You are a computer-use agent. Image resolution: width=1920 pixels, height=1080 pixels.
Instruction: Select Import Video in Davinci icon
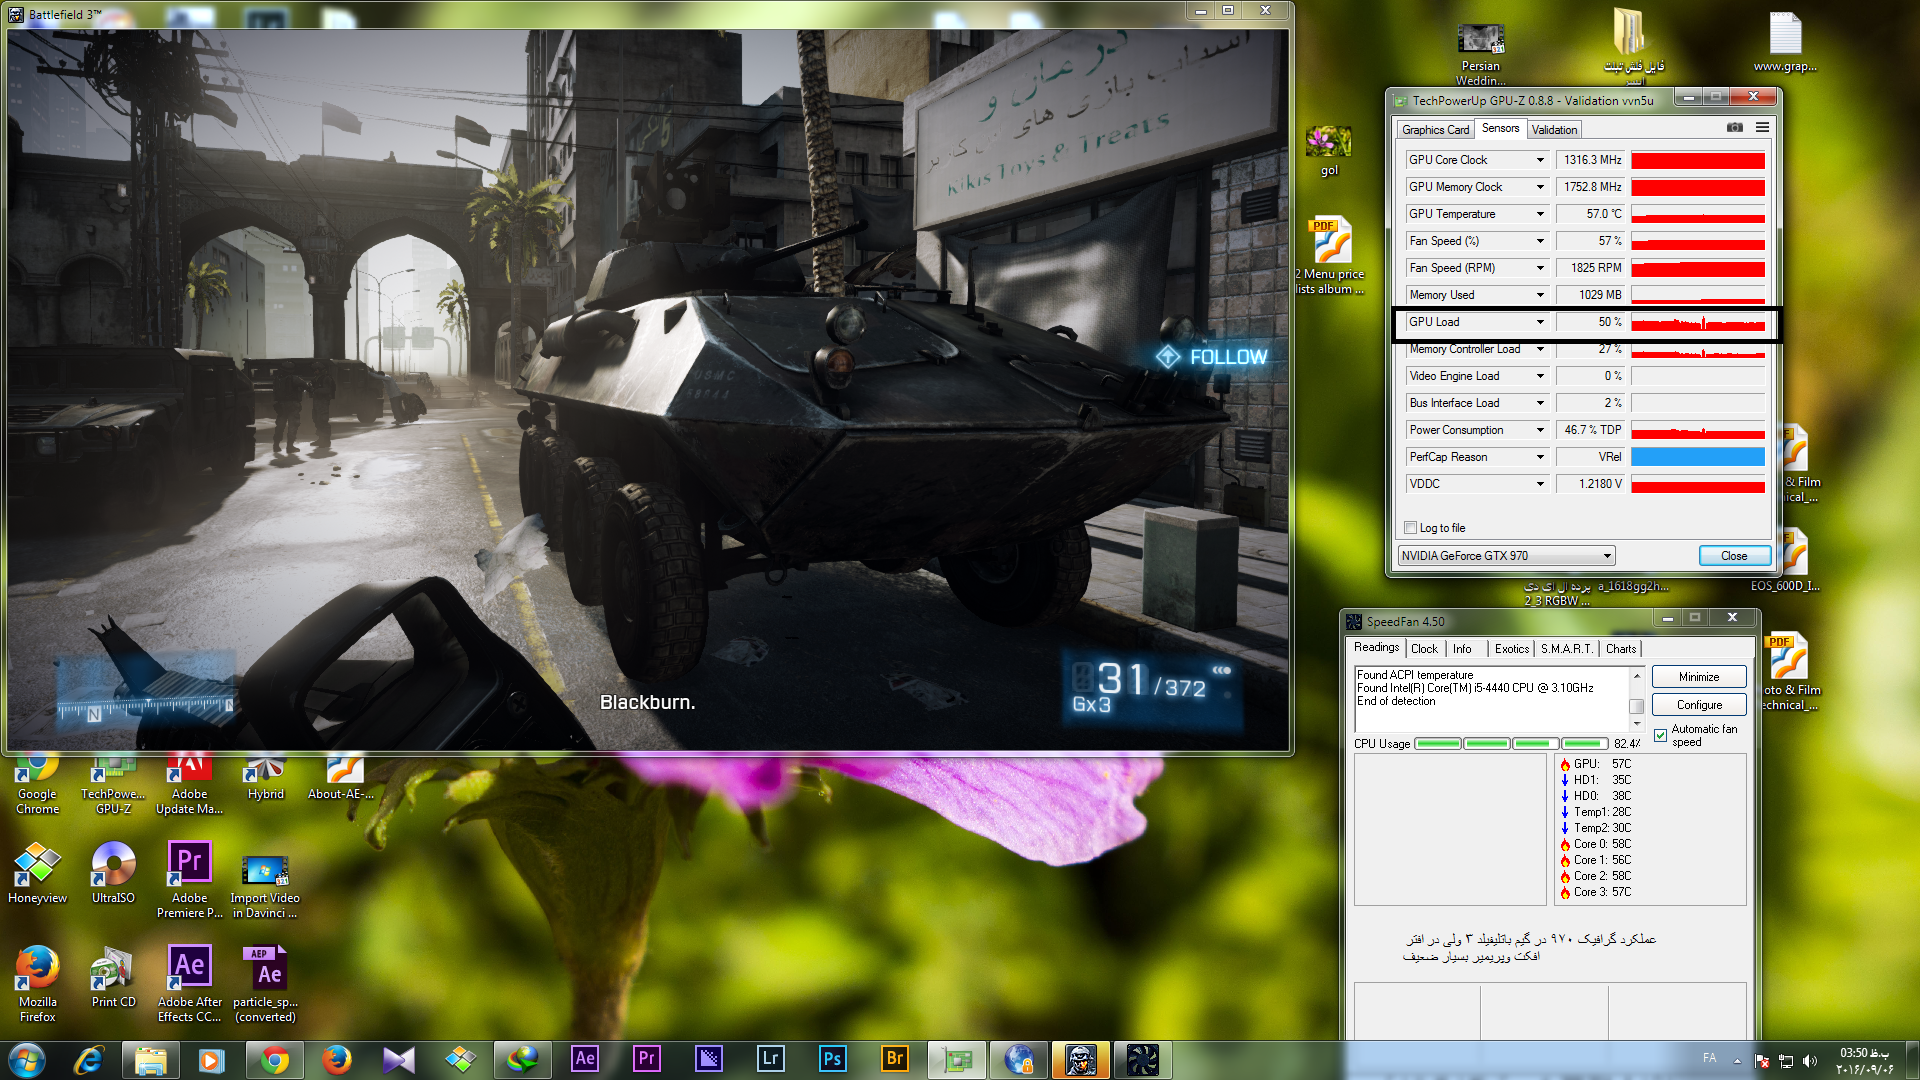click(265, 886)
